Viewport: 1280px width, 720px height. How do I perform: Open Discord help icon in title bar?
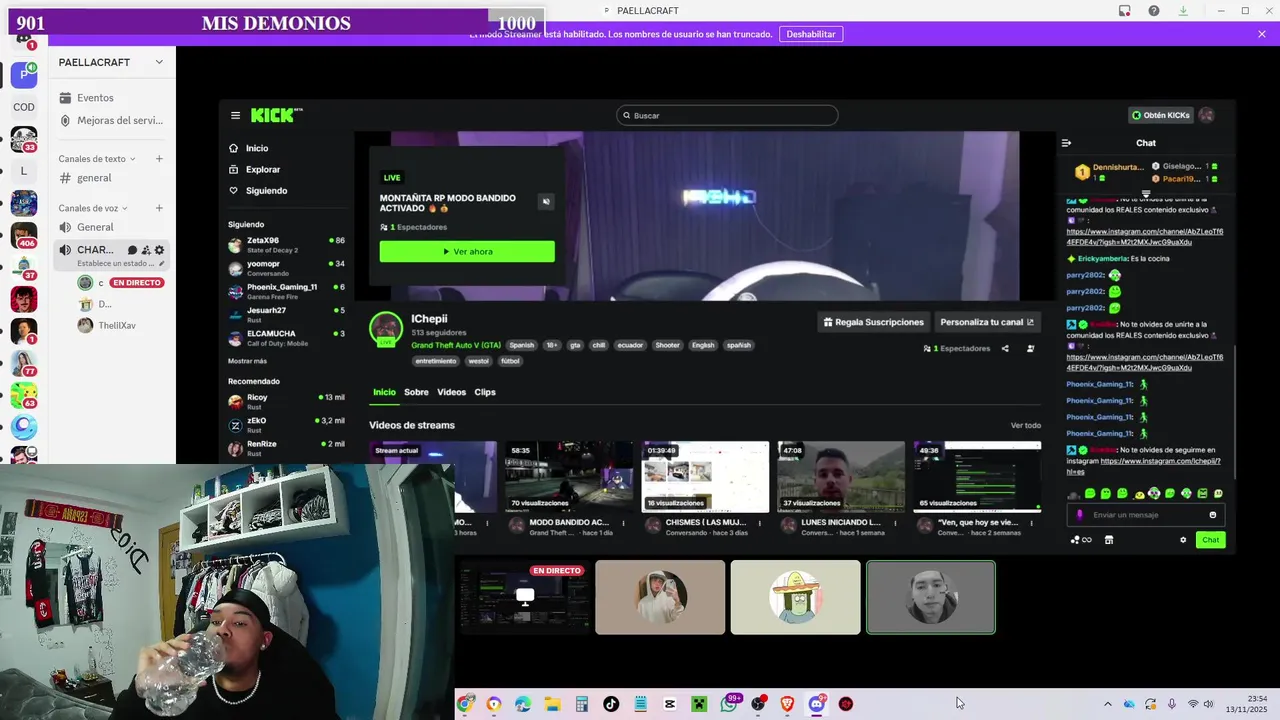click(x=1154, y=11)
